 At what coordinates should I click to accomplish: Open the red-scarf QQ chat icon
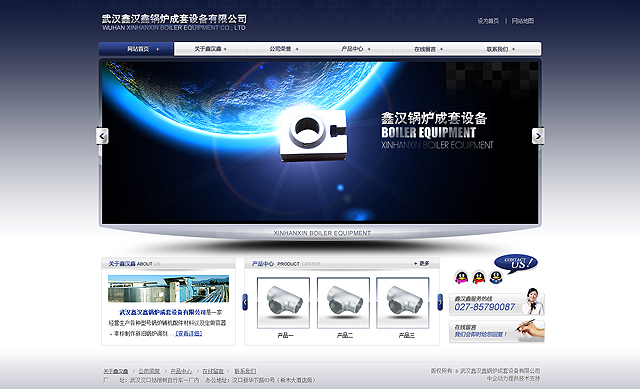click(x=479, y=277)
